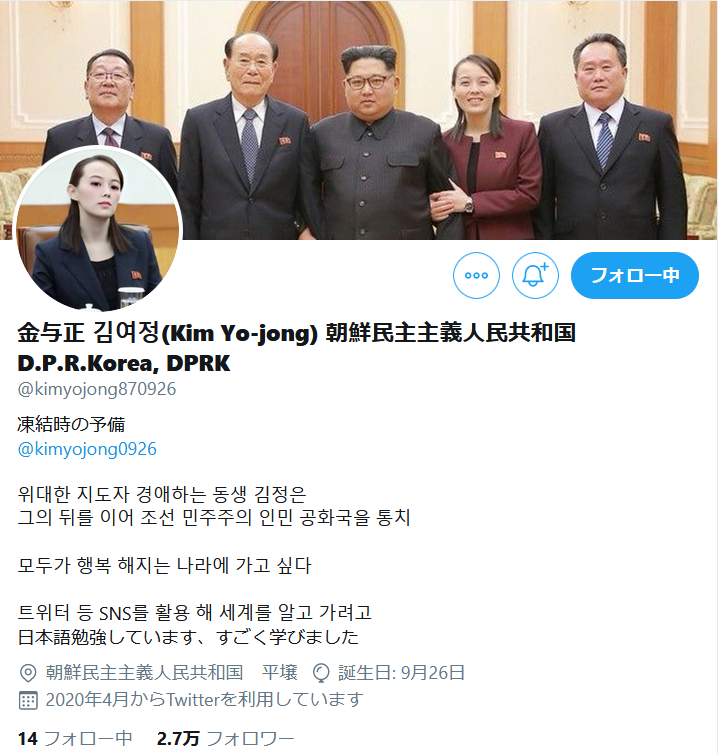This screenshot has height=754, width=718.
Task: Open the 2.7万 フォロワー followers list
Action: [x=225, y=739]
